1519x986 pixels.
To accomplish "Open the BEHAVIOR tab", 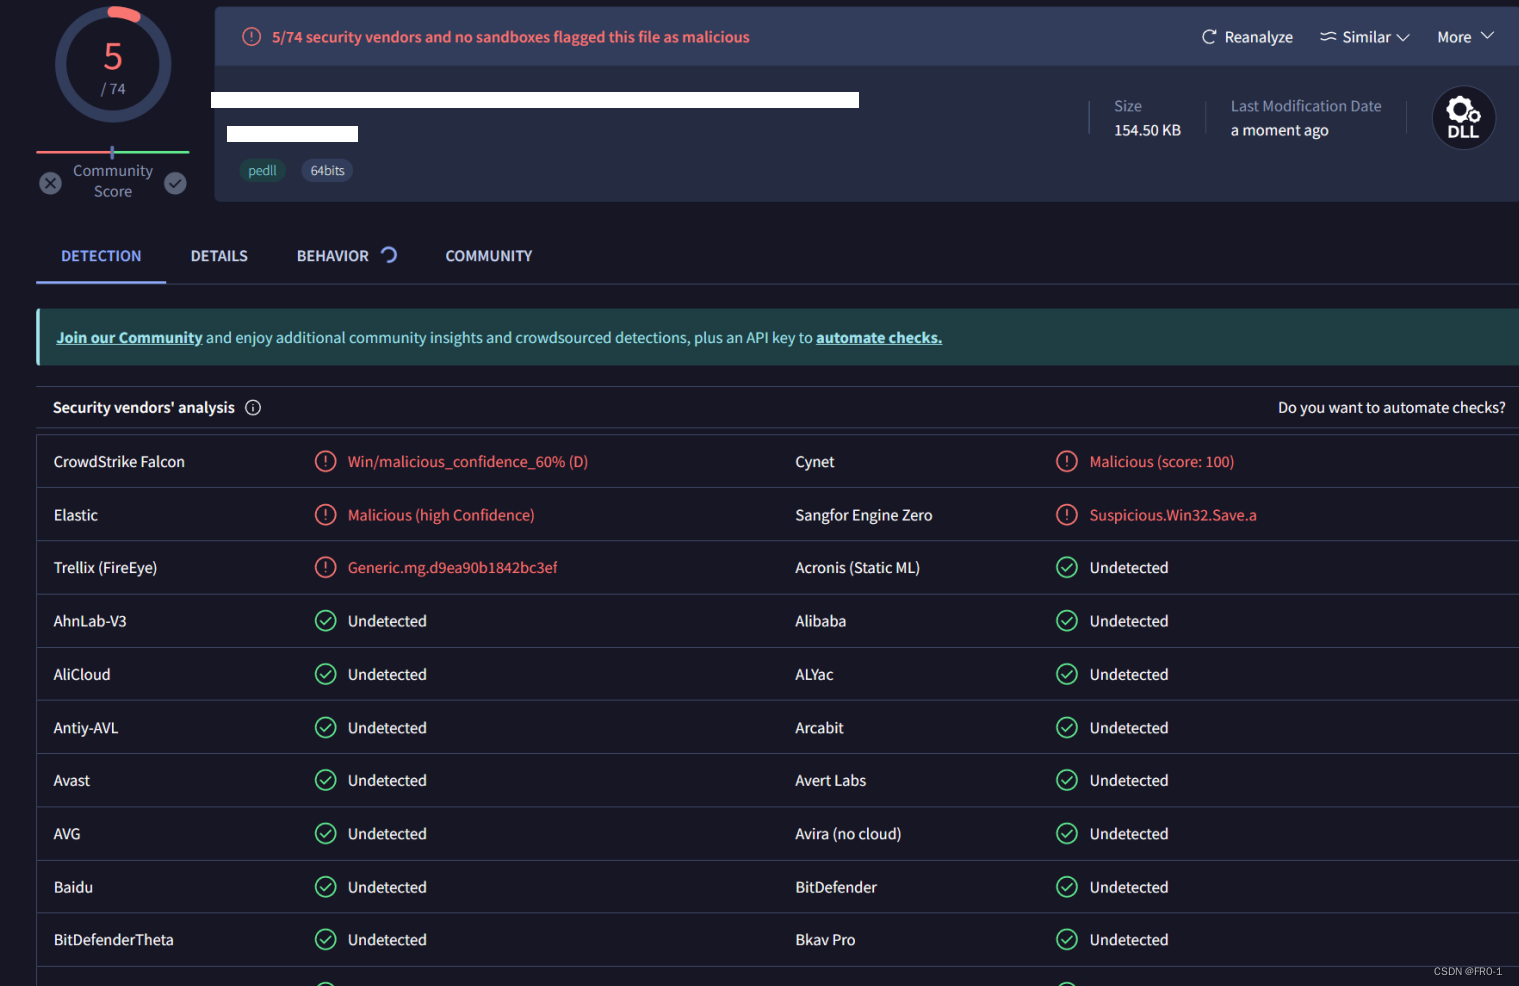I will (x=333, y=256).
